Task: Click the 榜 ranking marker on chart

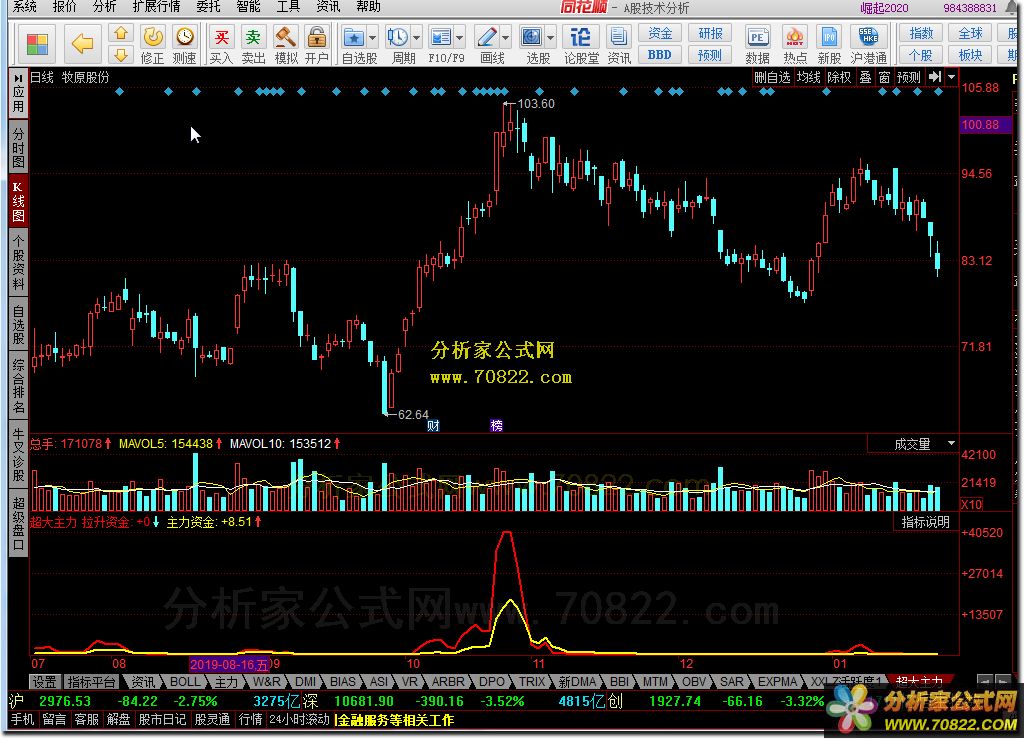Action: coord(497,426)
